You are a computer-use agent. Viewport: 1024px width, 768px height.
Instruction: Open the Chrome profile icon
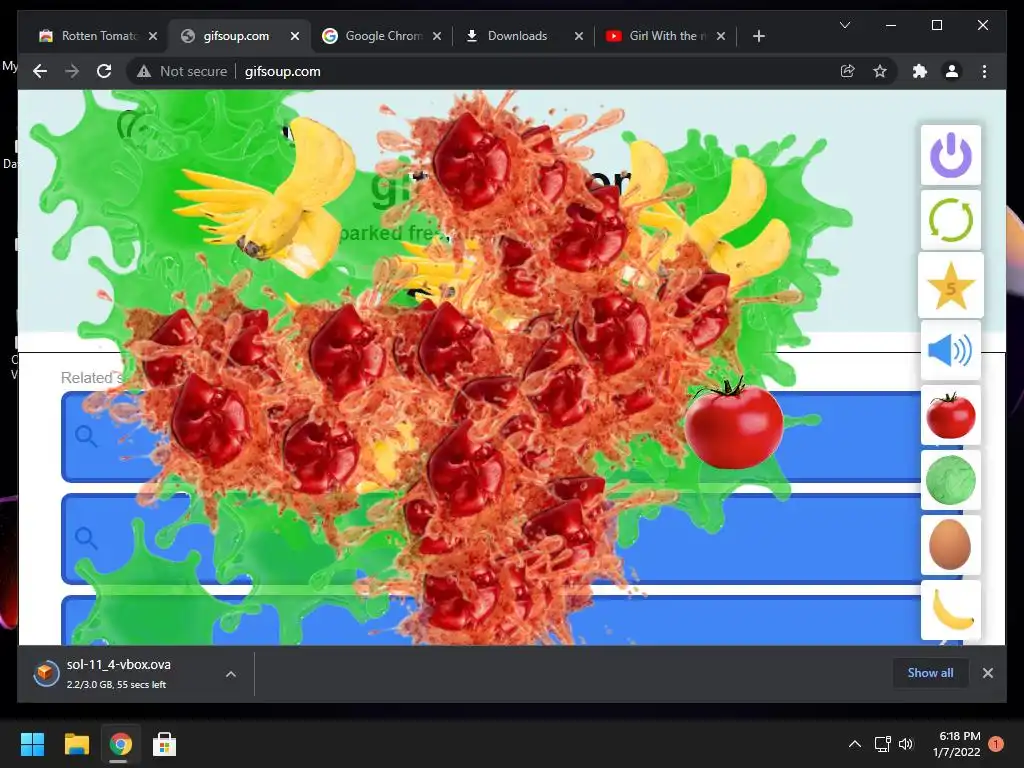point(952,71)
